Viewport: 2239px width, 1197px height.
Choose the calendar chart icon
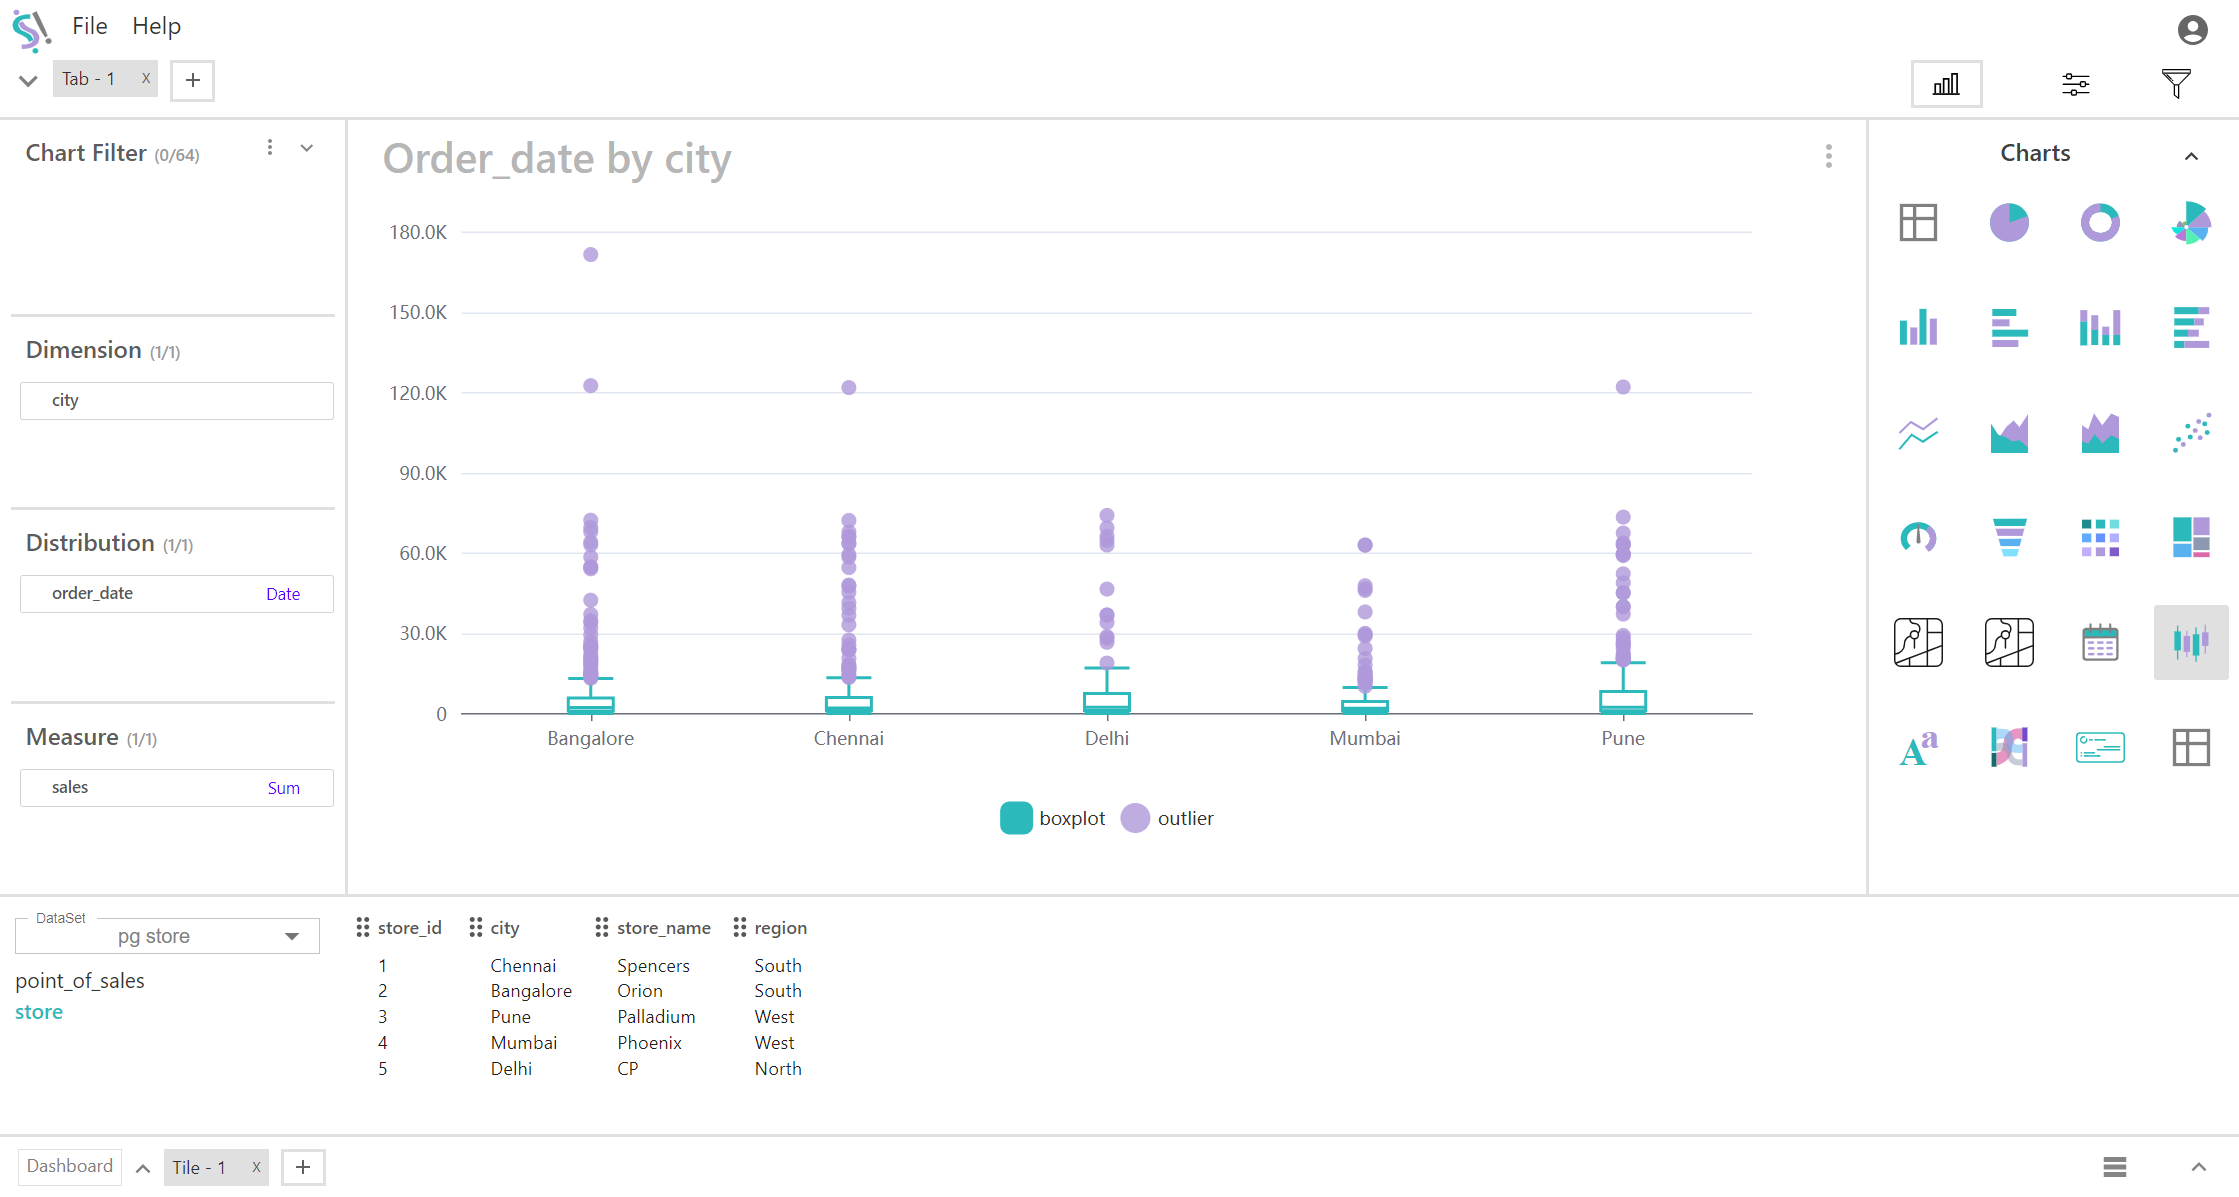click(2100, 642)
